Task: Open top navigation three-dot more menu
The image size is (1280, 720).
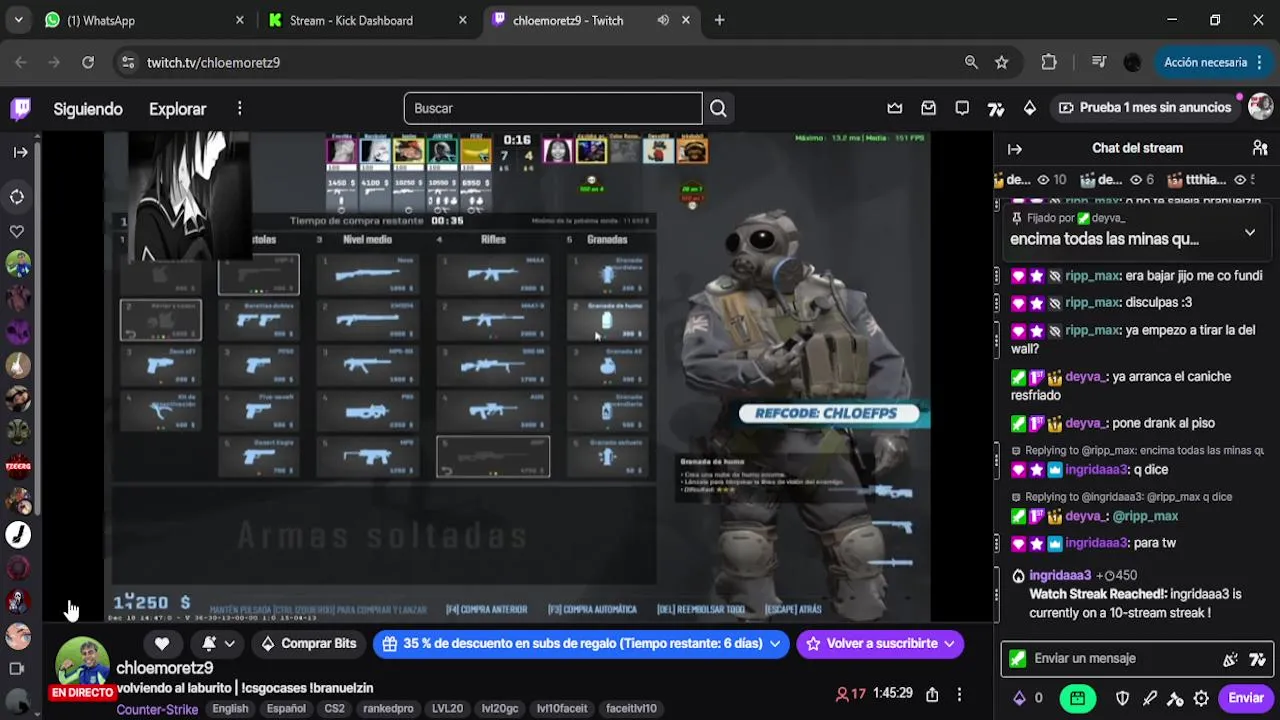Action: [x=240, y=108]
